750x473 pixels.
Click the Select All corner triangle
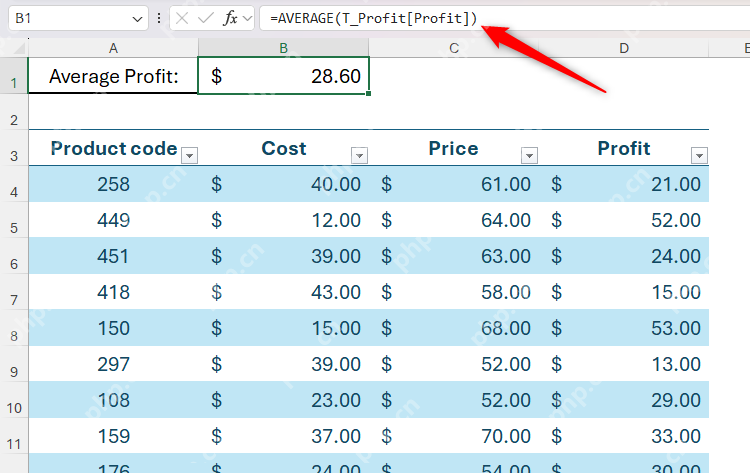pyautogui.click(x=19, y=48)
